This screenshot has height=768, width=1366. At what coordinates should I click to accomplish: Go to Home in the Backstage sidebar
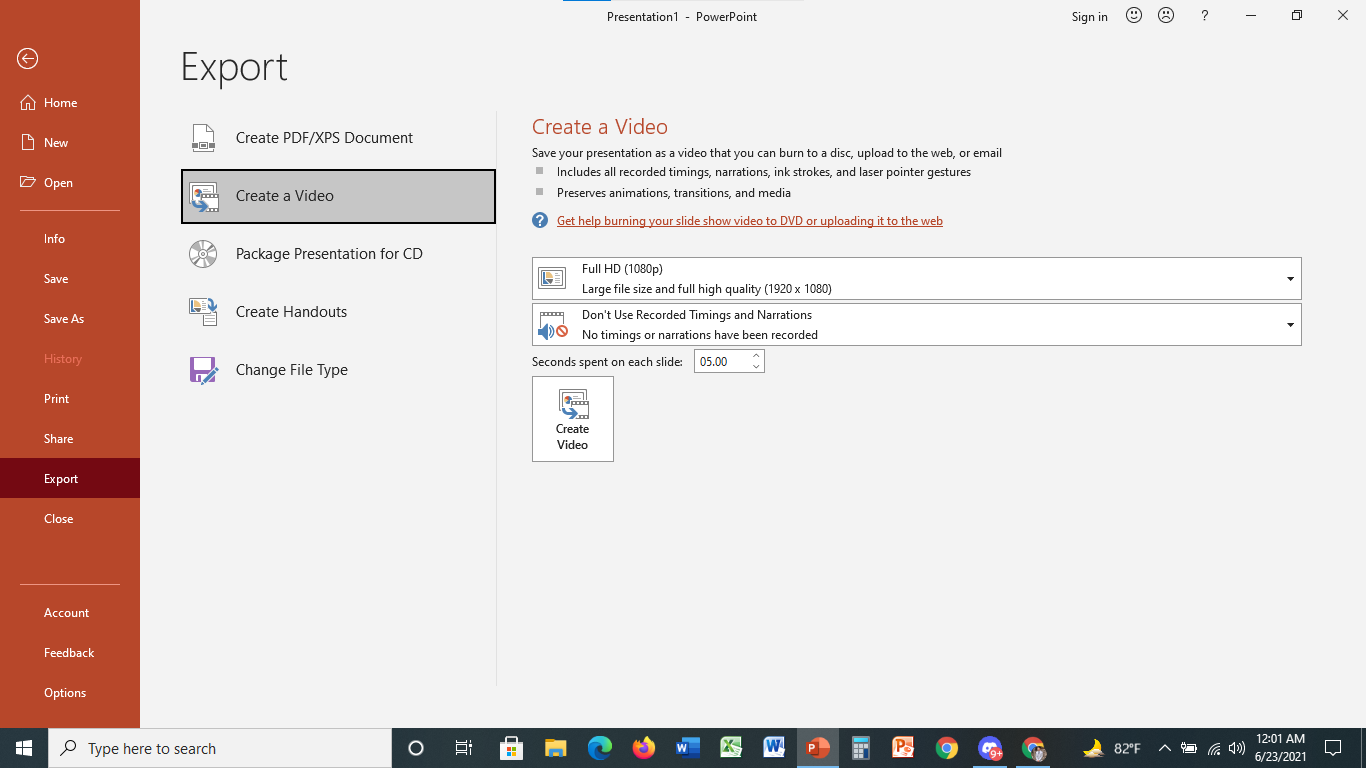click(70, 103)
